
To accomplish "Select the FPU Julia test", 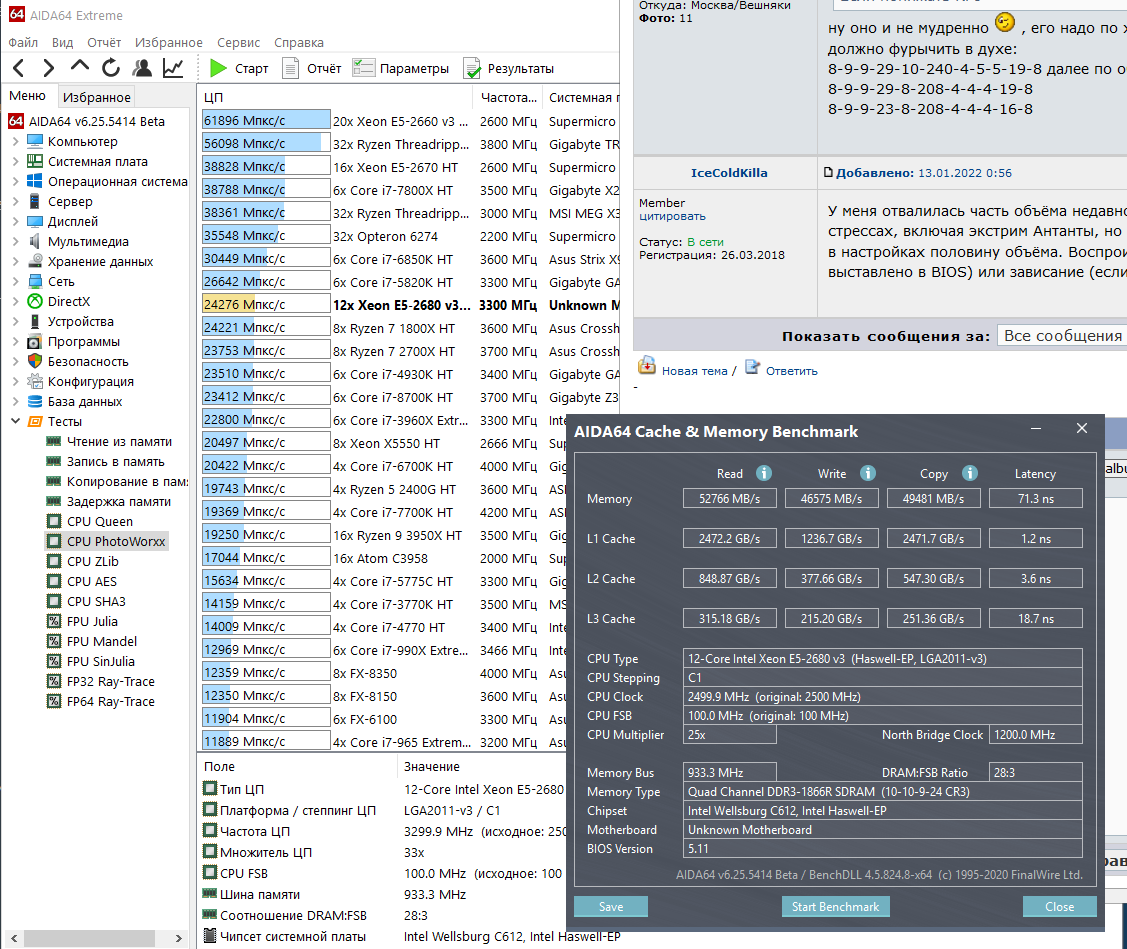I will pos(92,622).
